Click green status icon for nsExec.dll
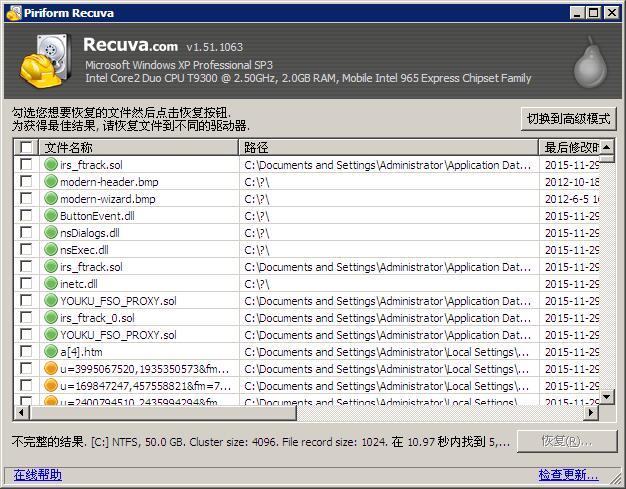 point(51,250)
